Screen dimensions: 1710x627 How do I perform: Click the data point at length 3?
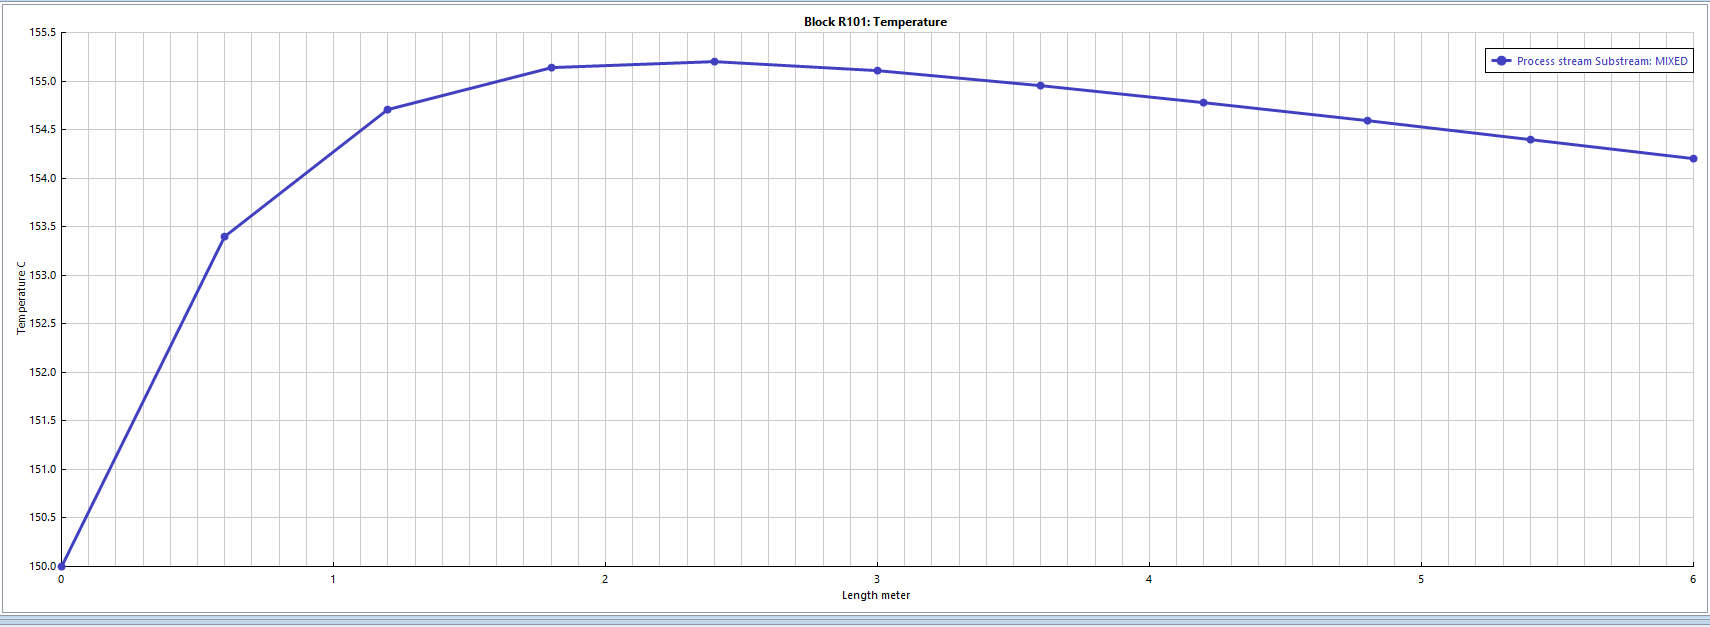click(878, 71)
